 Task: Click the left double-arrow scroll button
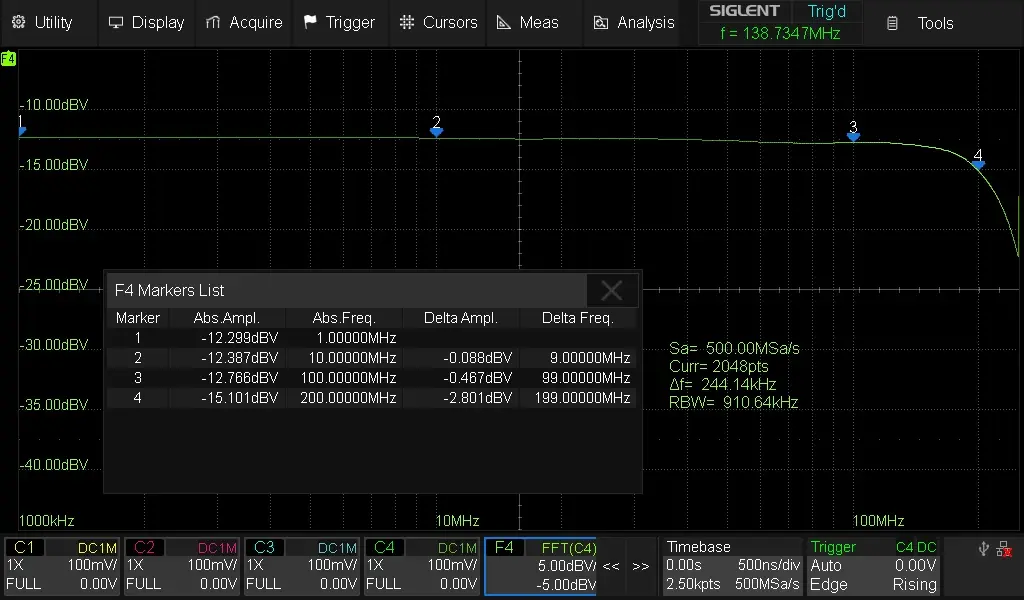(612, 566)
